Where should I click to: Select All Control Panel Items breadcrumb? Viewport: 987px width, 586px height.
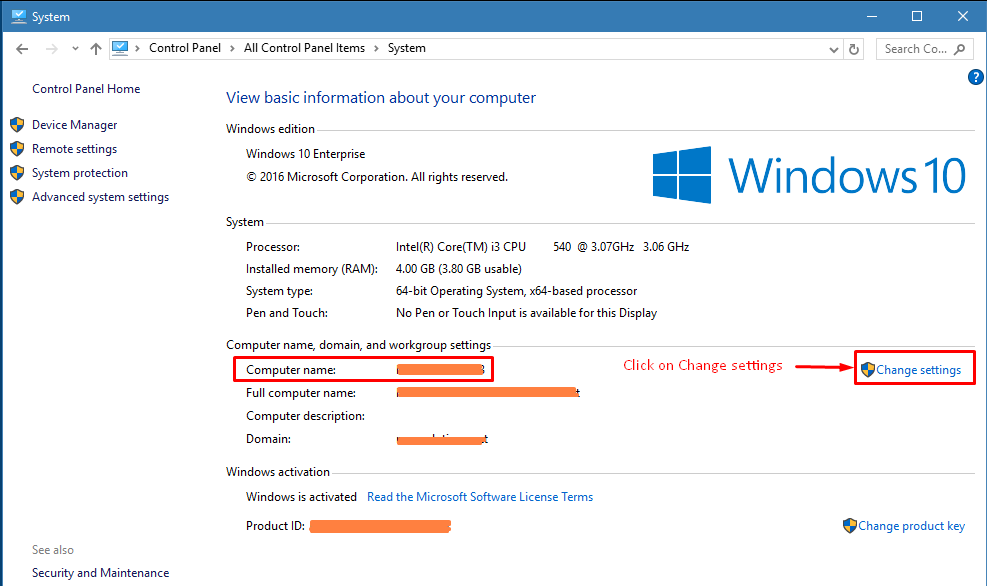click(x=304, y=48)
